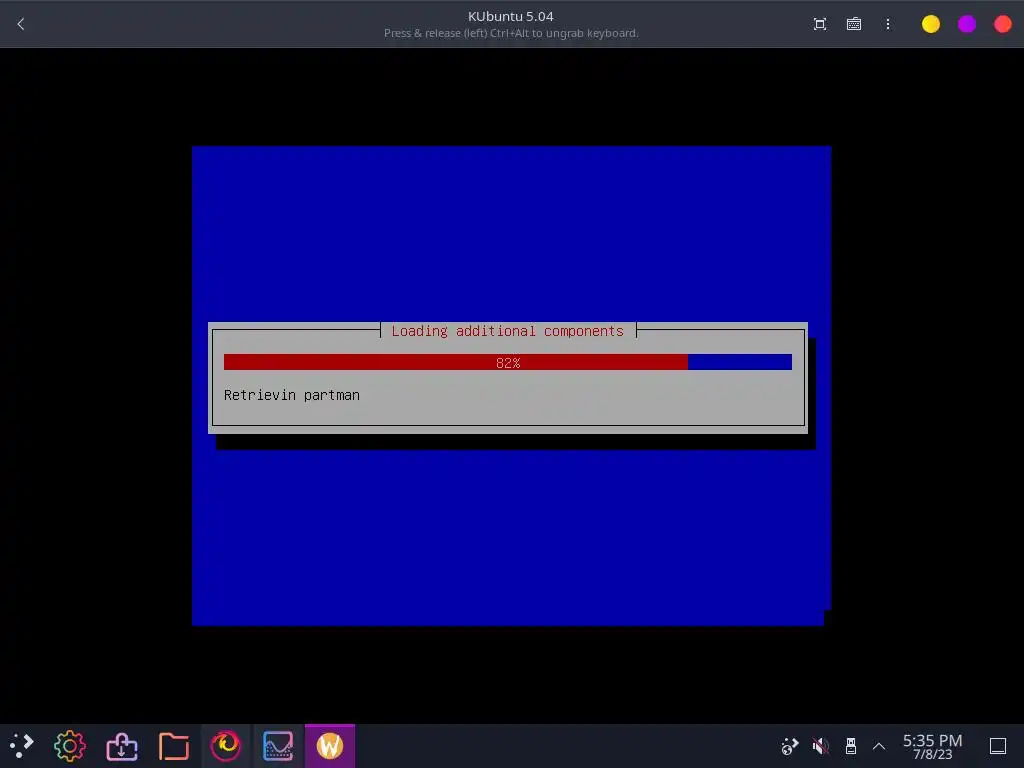Click the 'Retrievin partman' status text
This screenshot has width=1024, height=768.
[291, 395]
